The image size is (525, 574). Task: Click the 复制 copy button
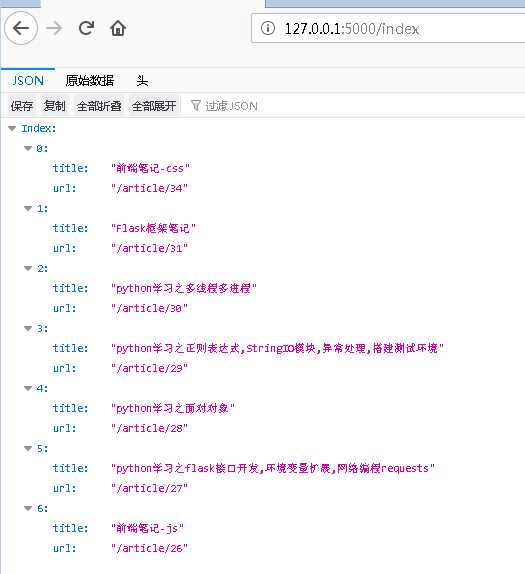click(55, 106)
